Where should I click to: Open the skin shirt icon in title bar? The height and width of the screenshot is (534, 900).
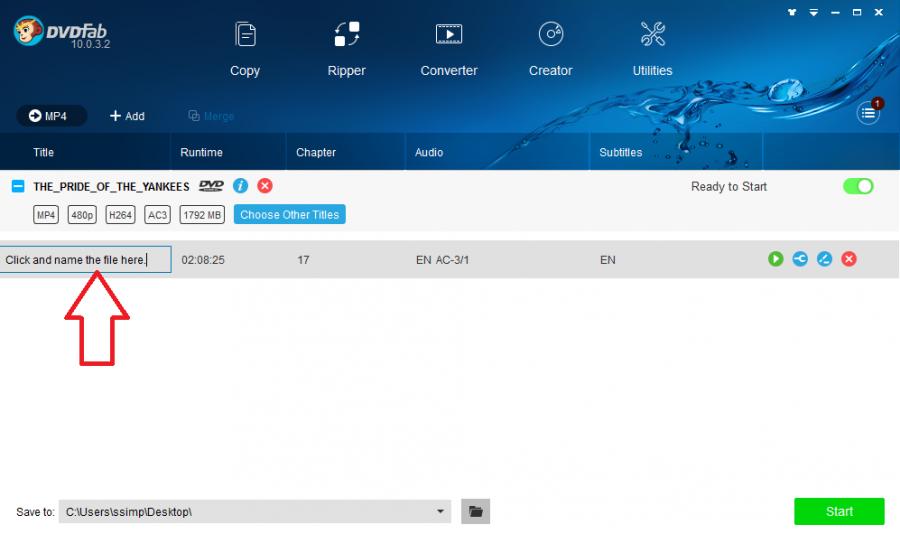[x=792, y=12]
